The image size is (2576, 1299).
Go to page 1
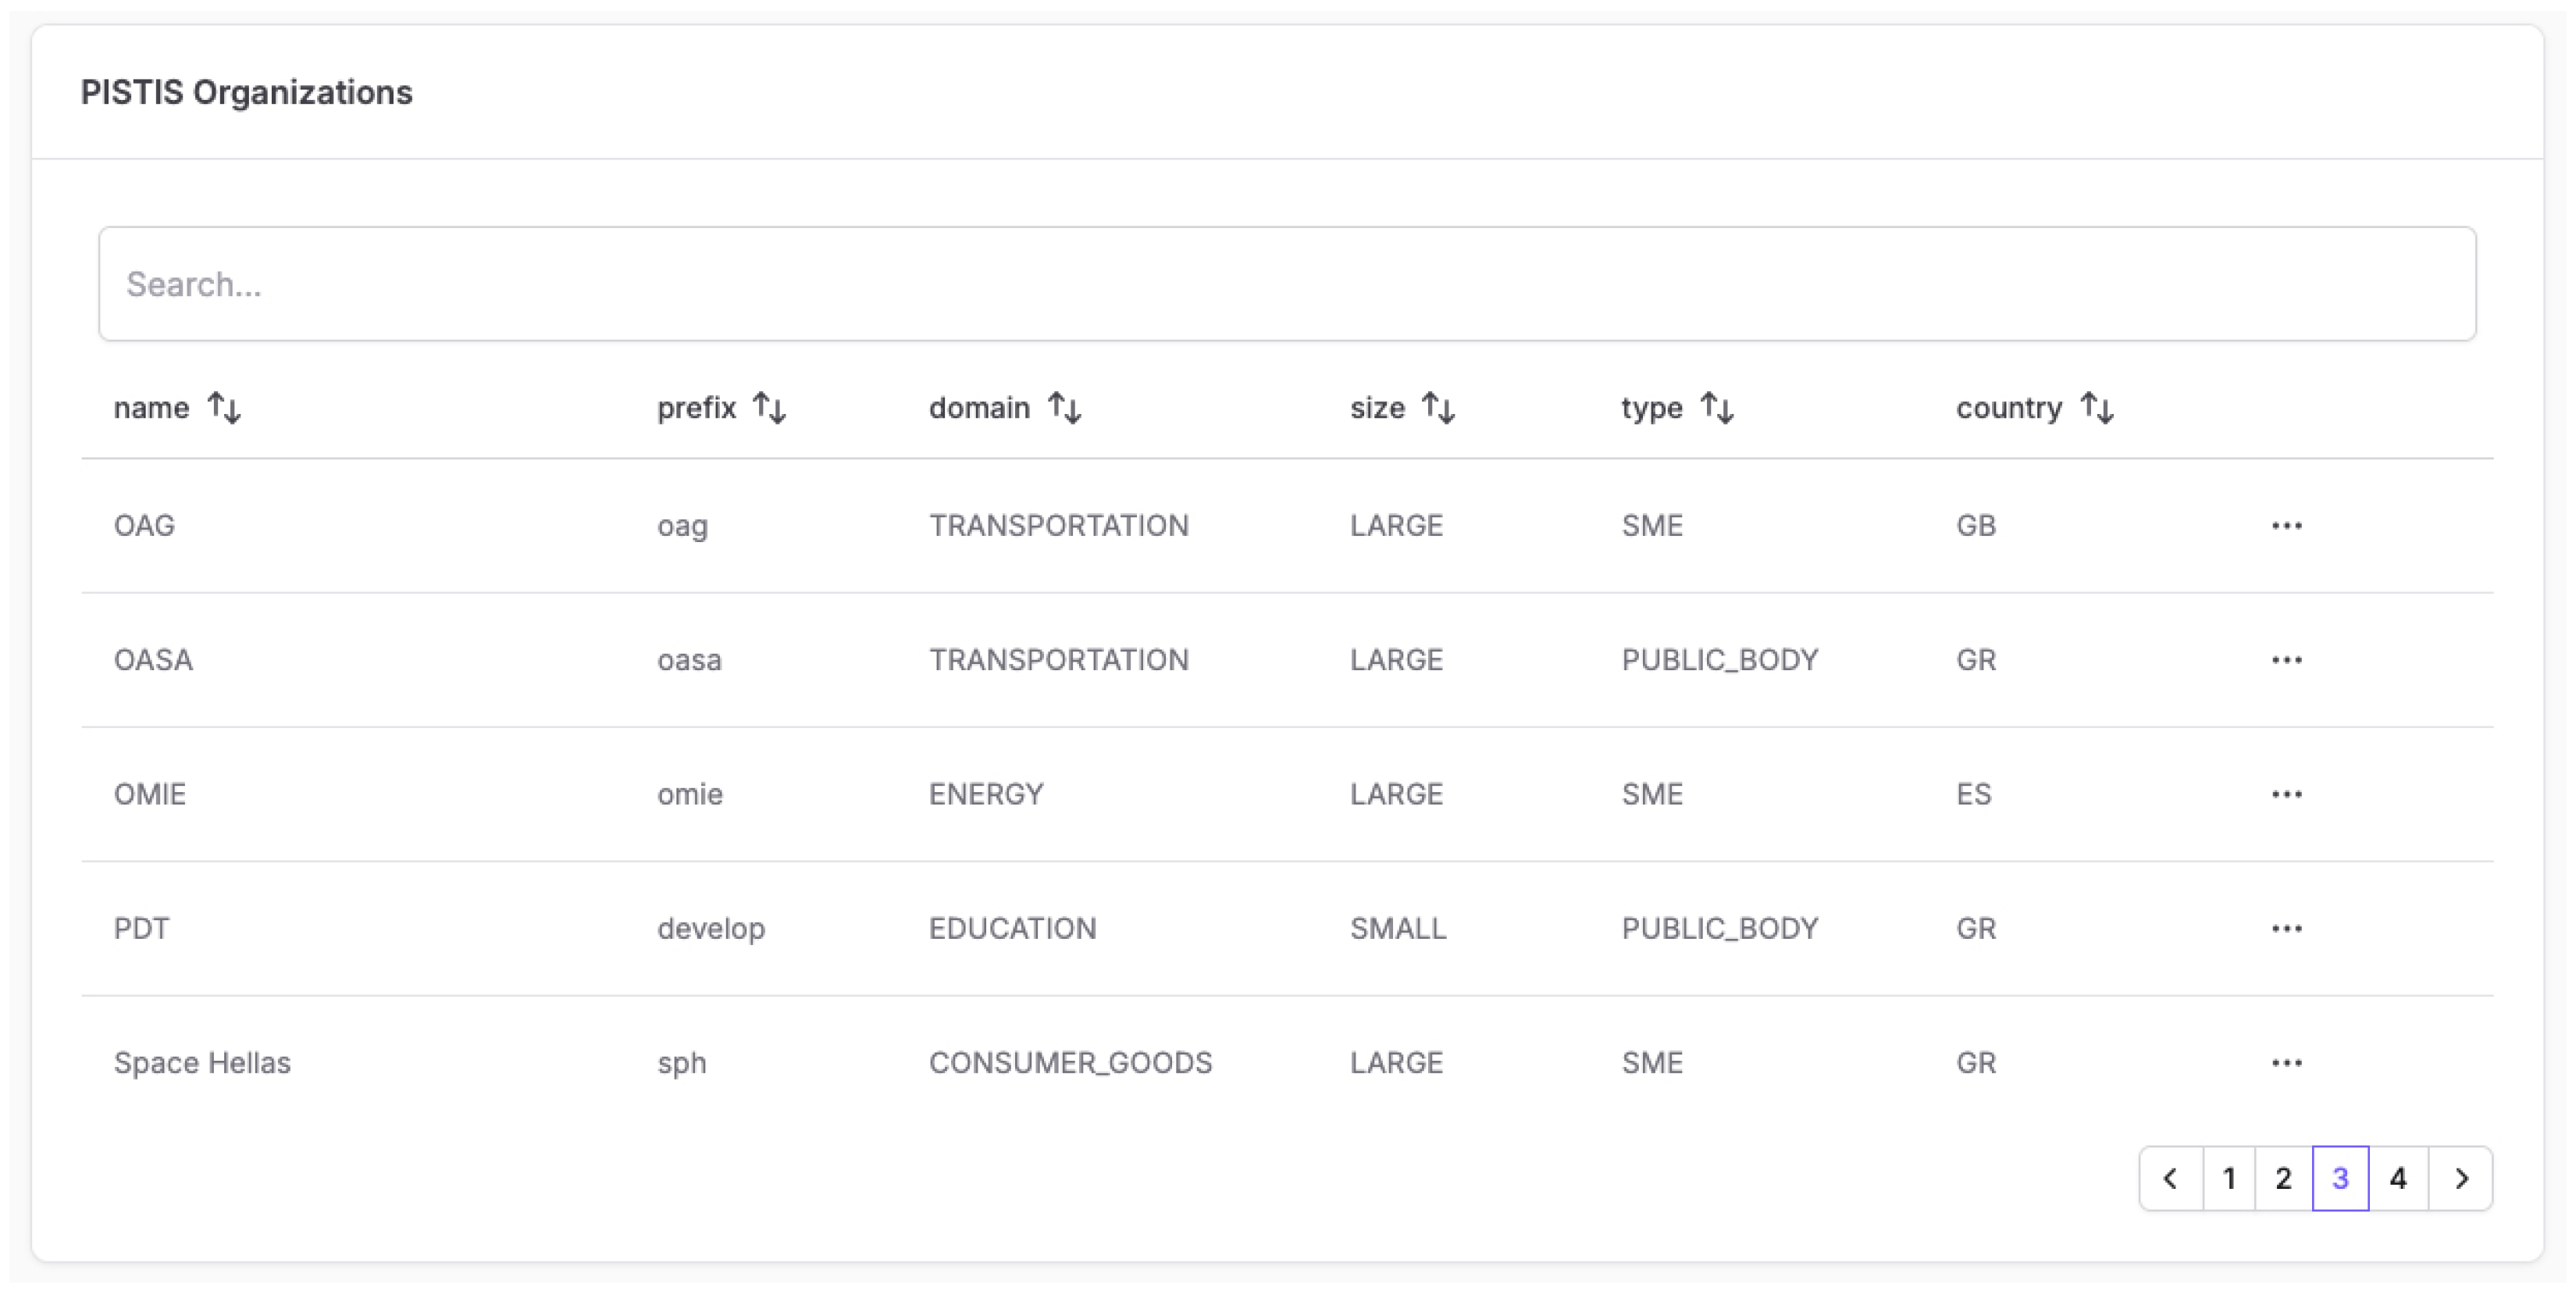click(2229, 1179)
